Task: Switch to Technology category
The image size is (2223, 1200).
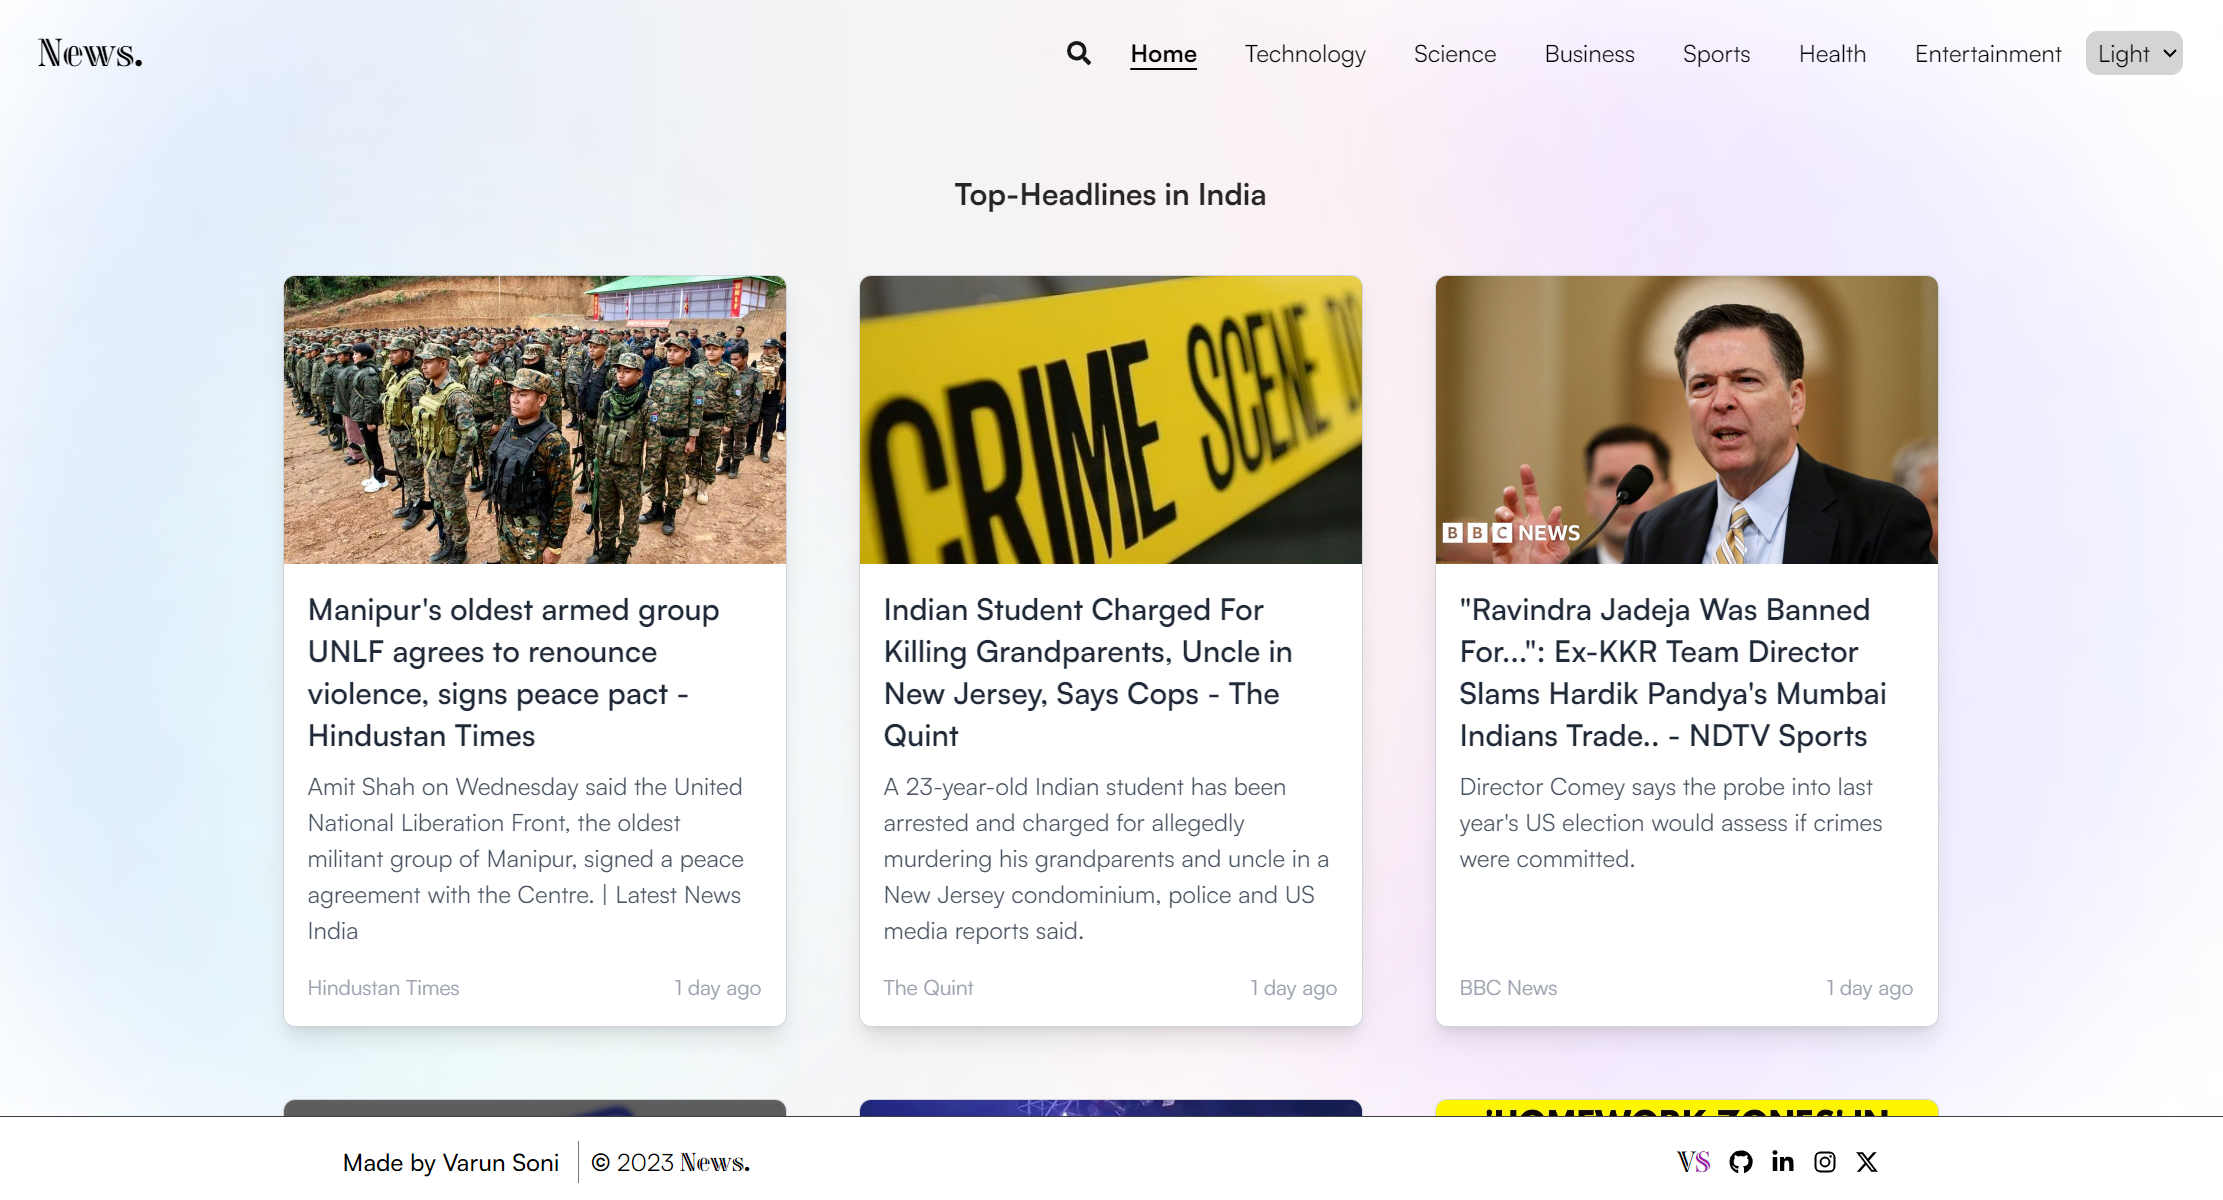Action: tap(1305, 54)
